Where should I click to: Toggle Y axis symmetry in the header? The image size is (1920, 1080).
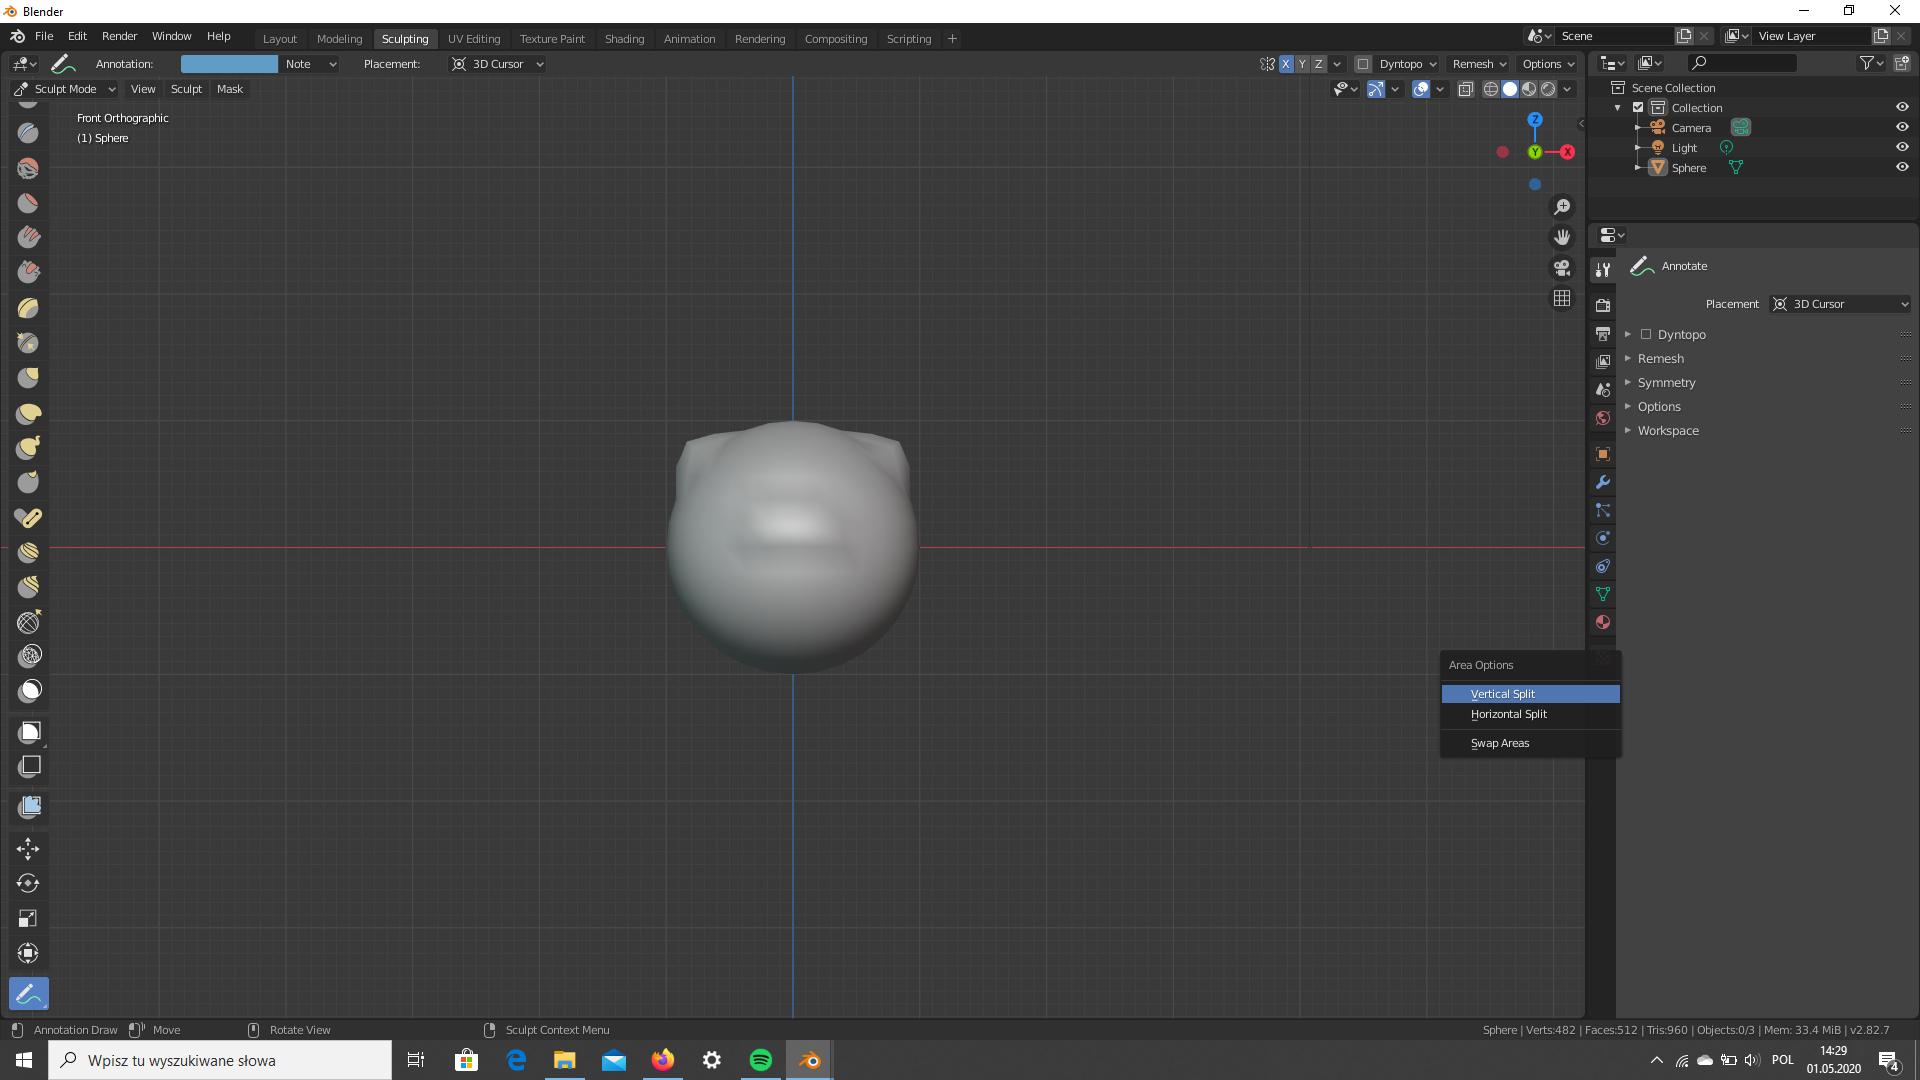pos(1302,63)
